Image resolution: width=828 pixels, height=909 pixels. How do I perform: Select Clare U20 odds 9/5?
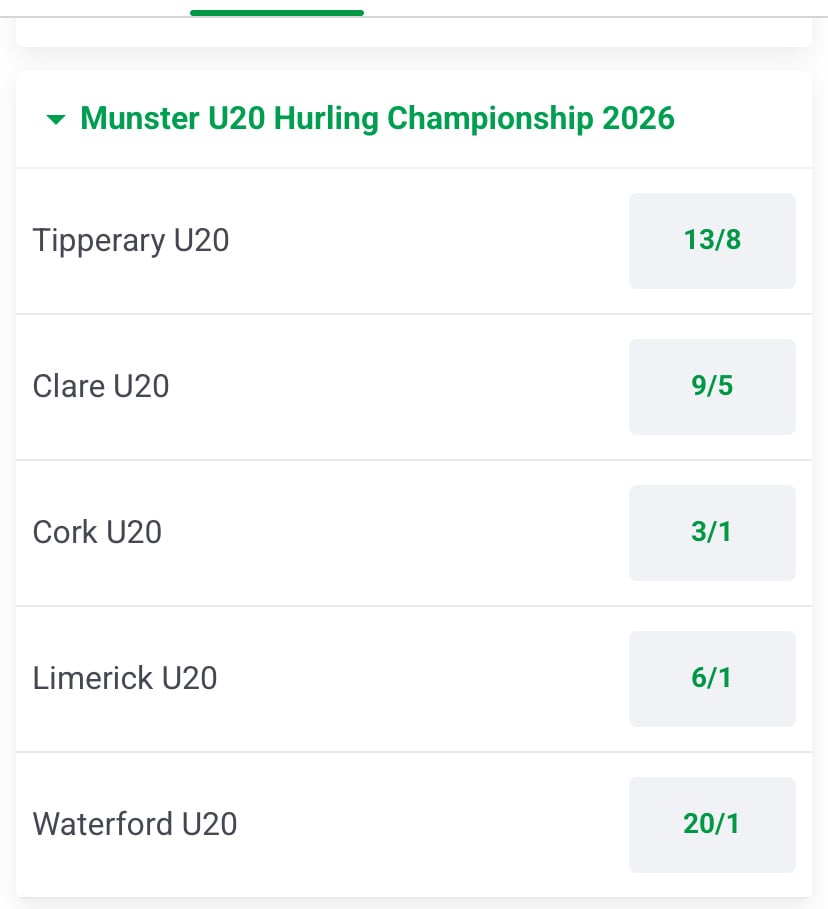click(712, 387)
